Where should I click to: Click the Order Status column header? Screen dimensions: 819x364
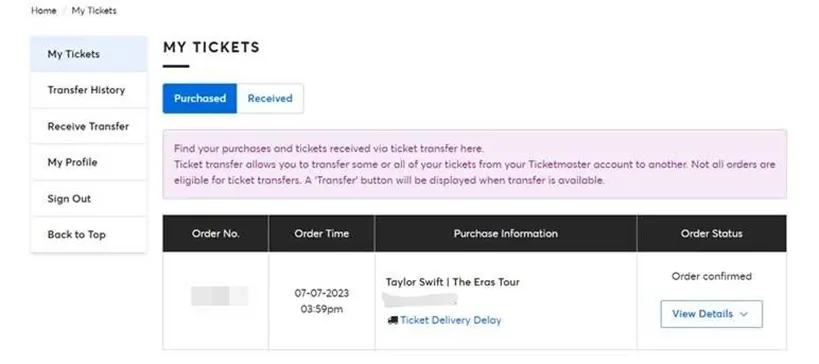711,233
